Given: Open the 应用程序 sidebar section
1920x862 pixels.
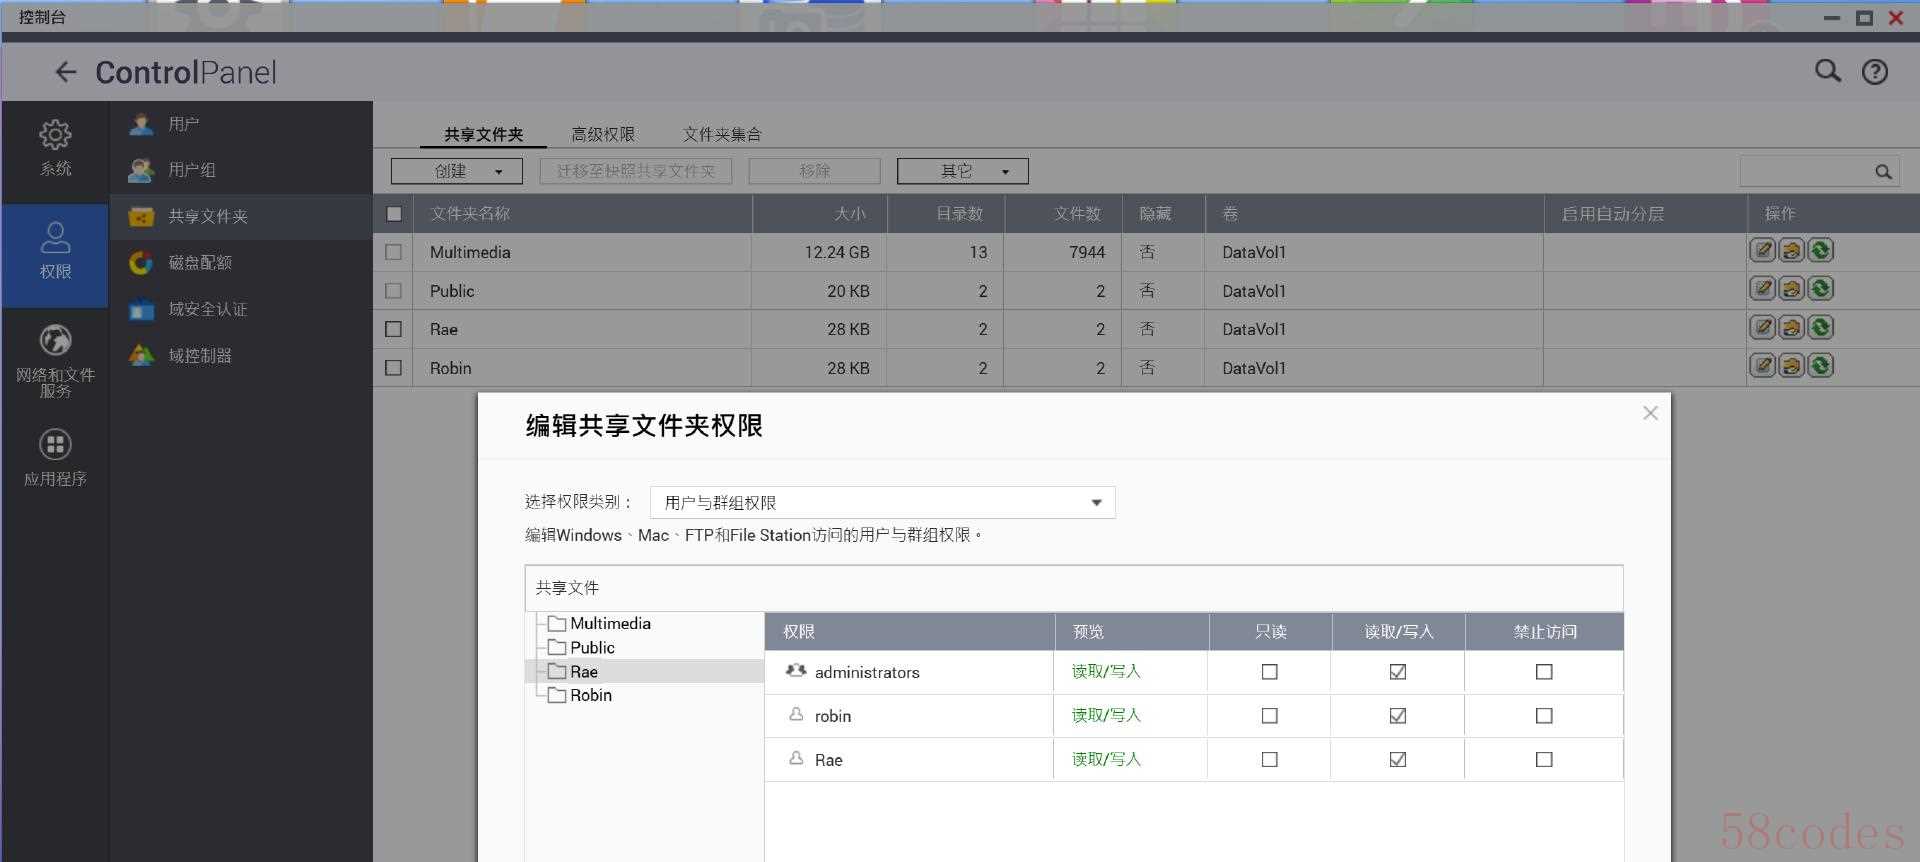Looking at the screenshot, I should pyautogui.click(x=55, y=458).
